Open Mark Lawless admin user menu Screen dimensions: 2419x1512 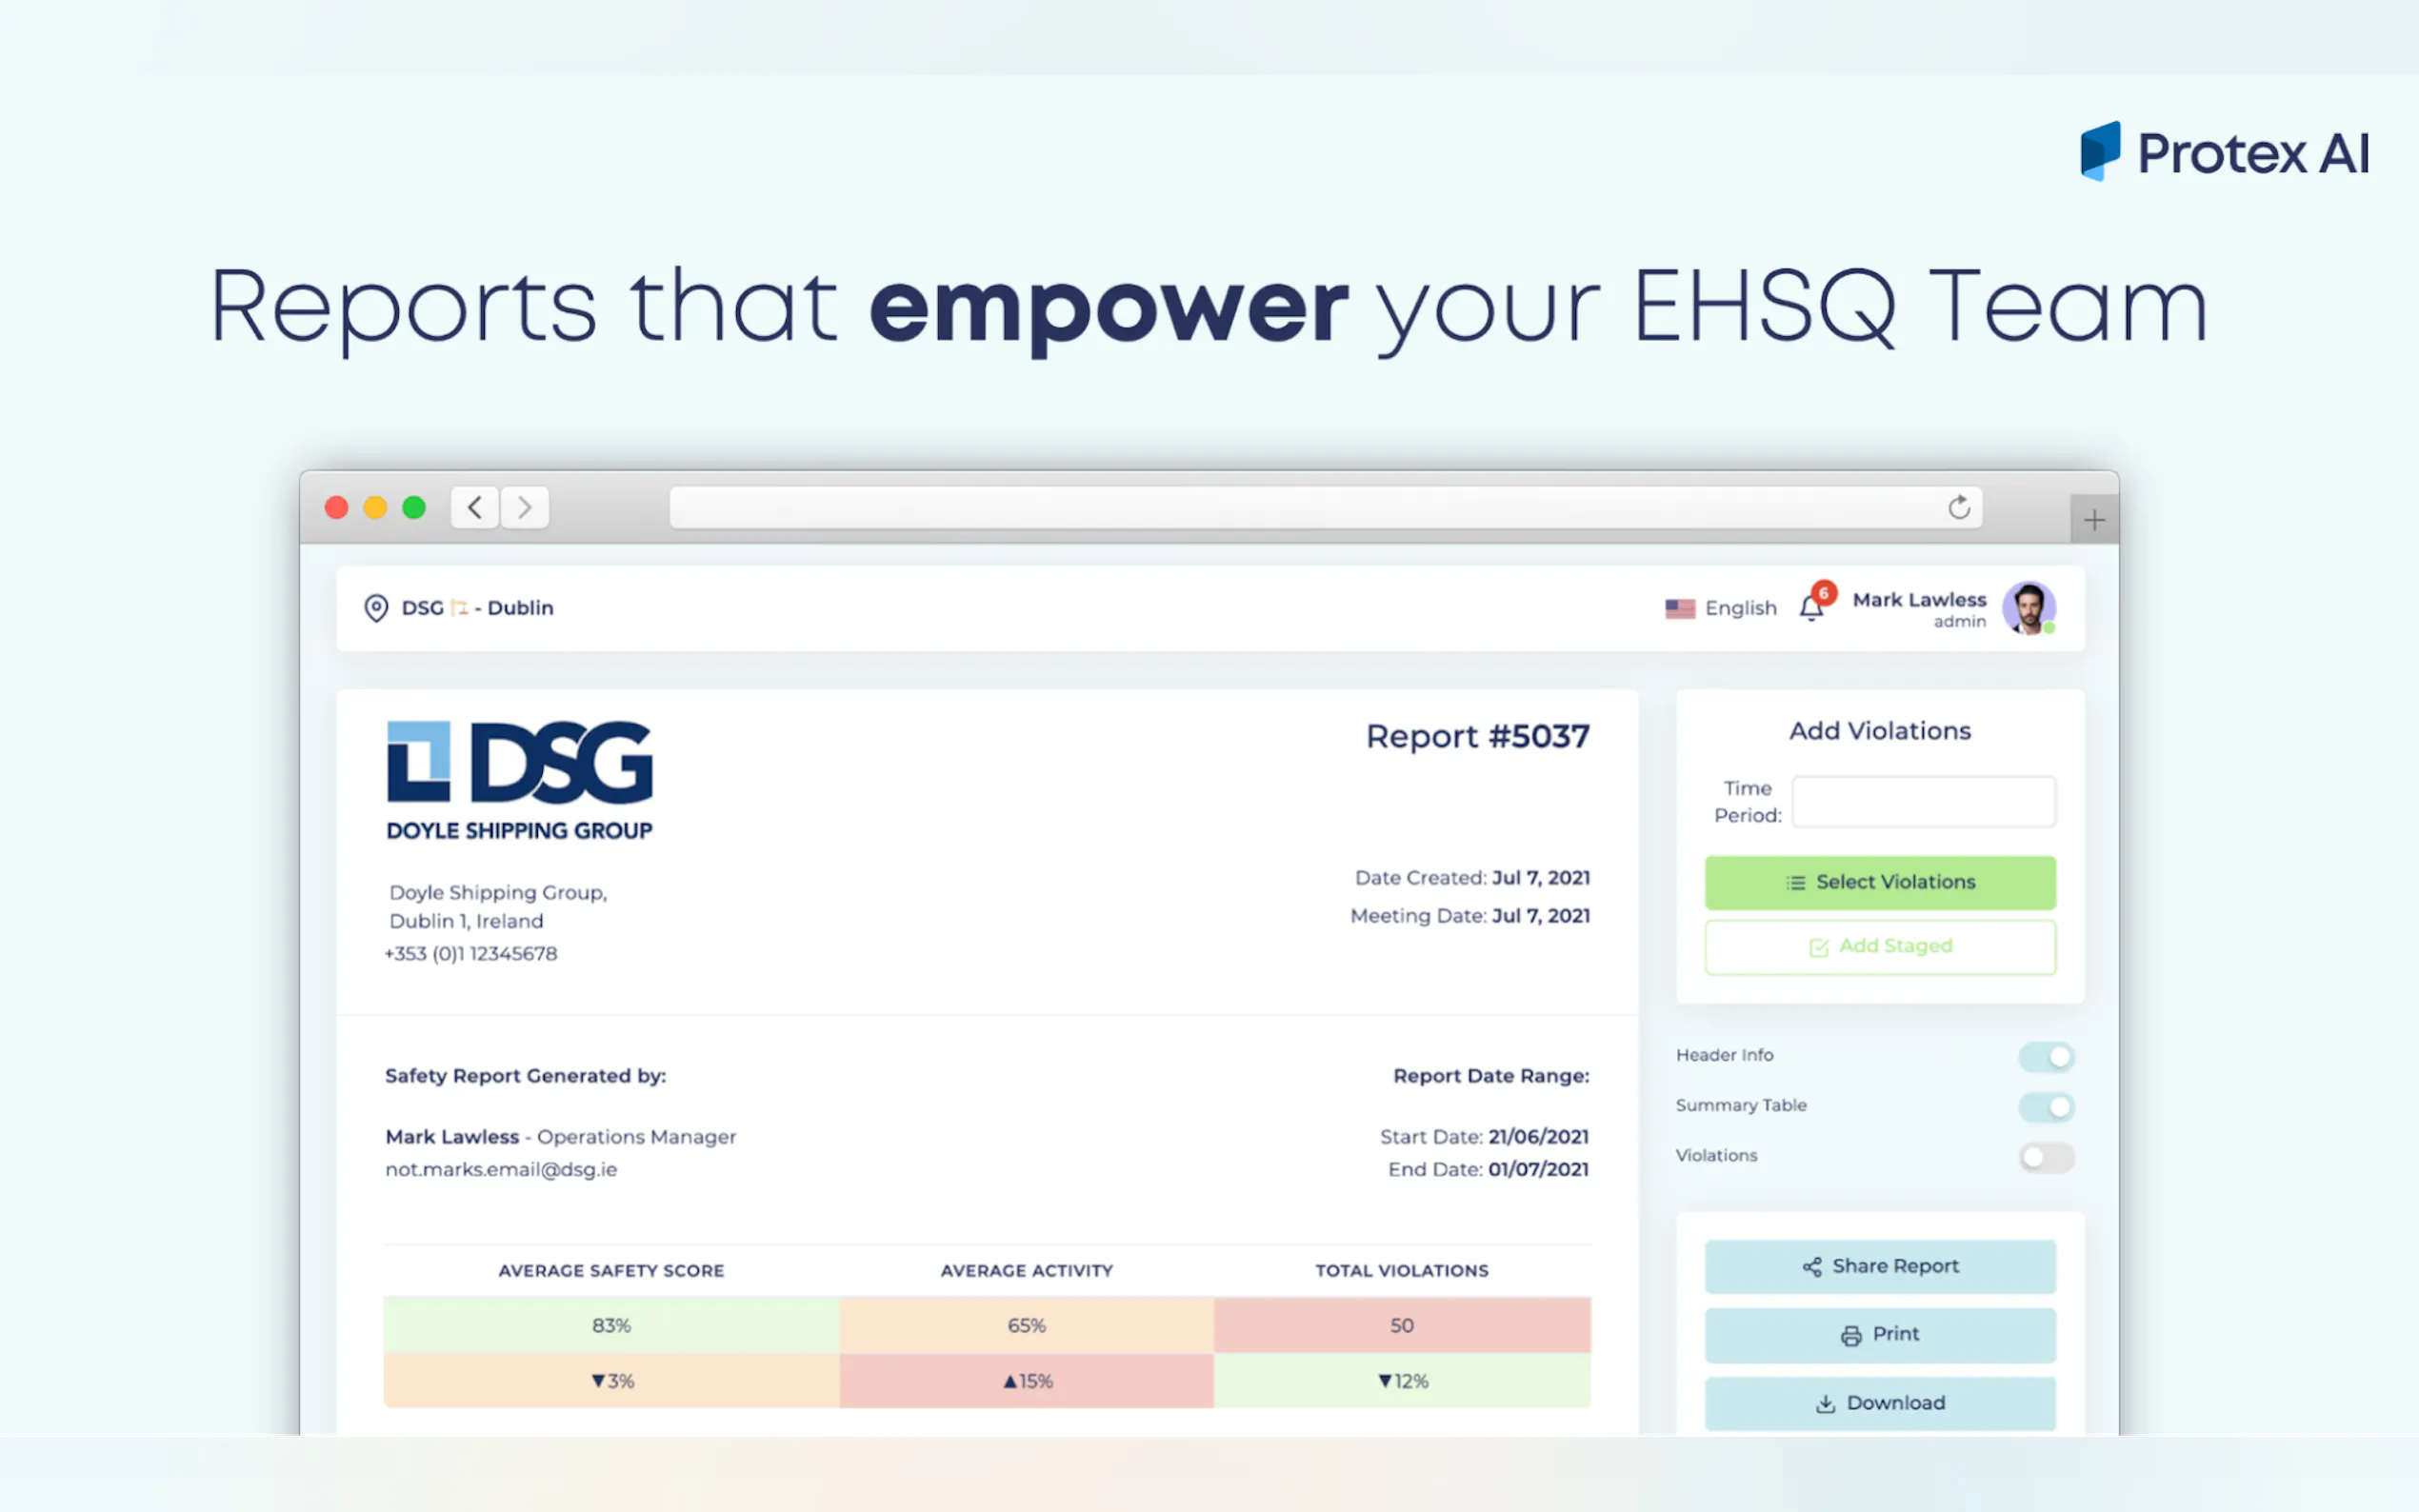[1918, 608]
